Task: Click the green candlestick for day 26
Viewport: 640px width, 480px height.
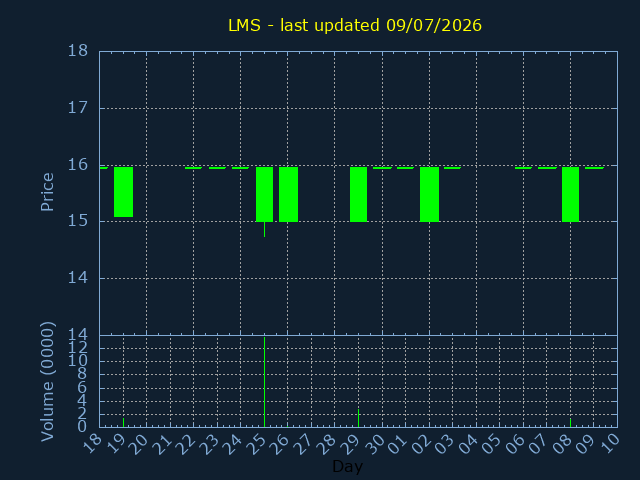Action: click(288, 194)
